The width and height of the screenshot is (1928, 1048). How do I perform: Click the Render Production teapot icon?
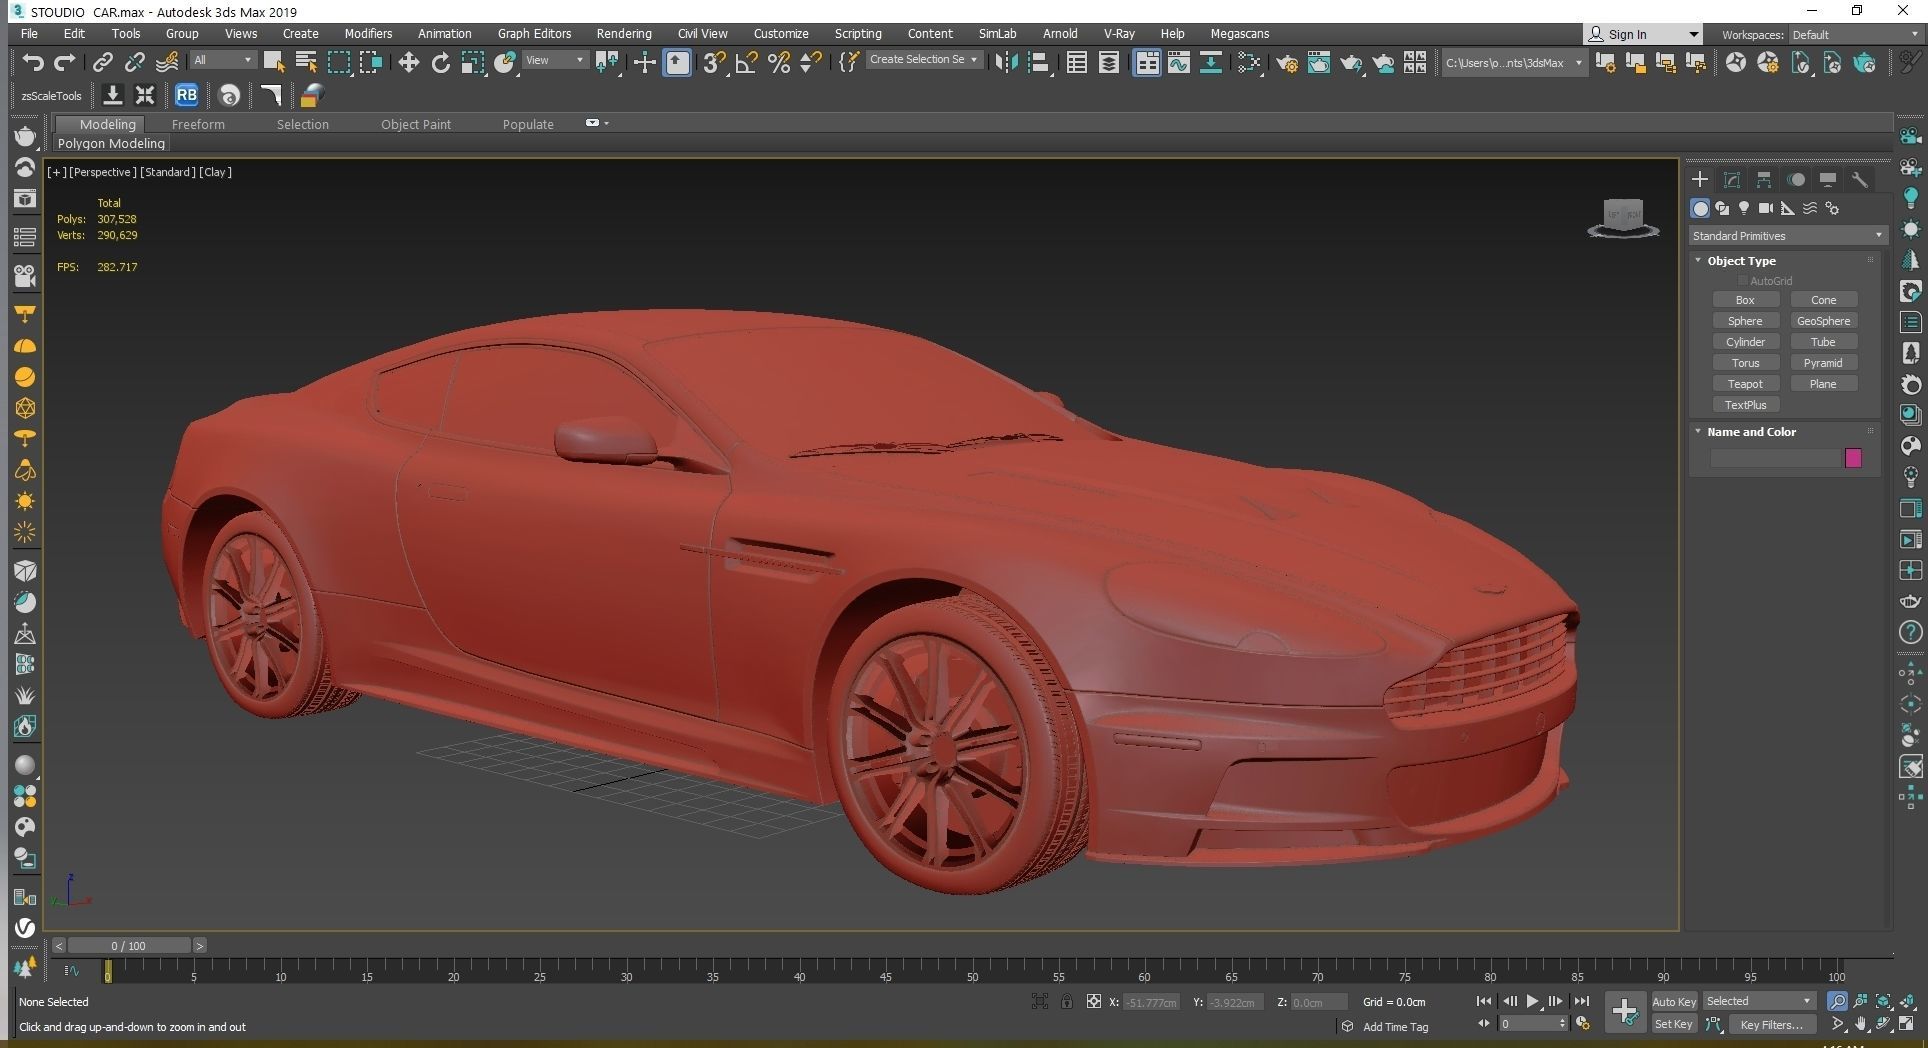(1351, 62)
